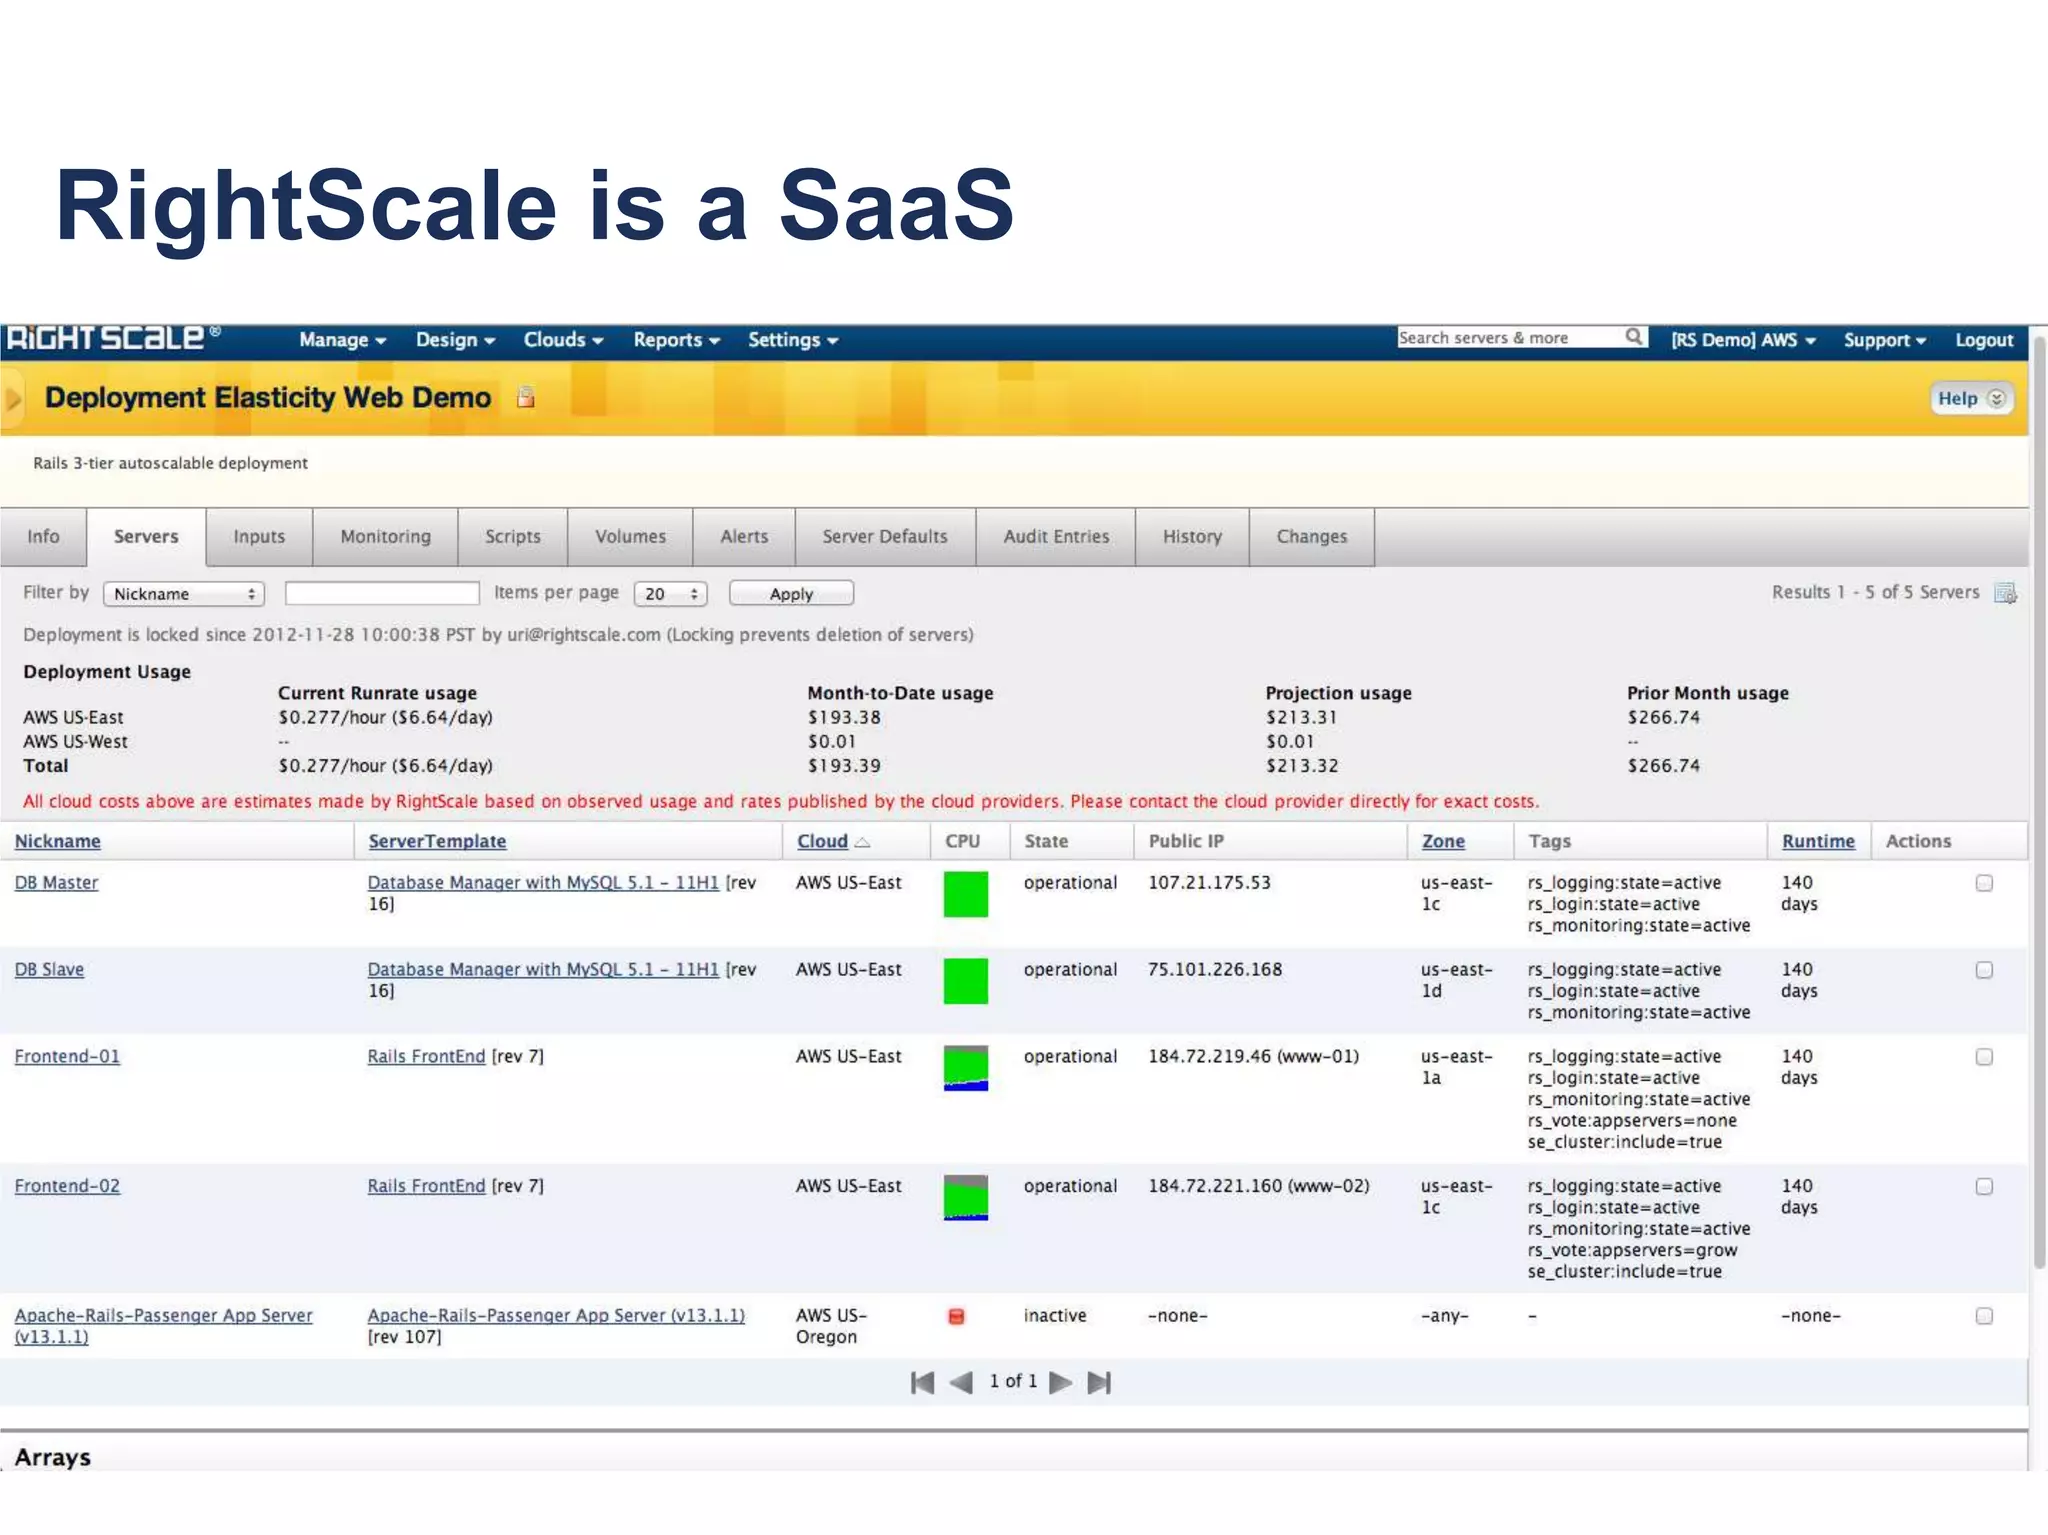Expand the Manage menu
This screenshot has width=2048, height=1535.
[342, 340]
